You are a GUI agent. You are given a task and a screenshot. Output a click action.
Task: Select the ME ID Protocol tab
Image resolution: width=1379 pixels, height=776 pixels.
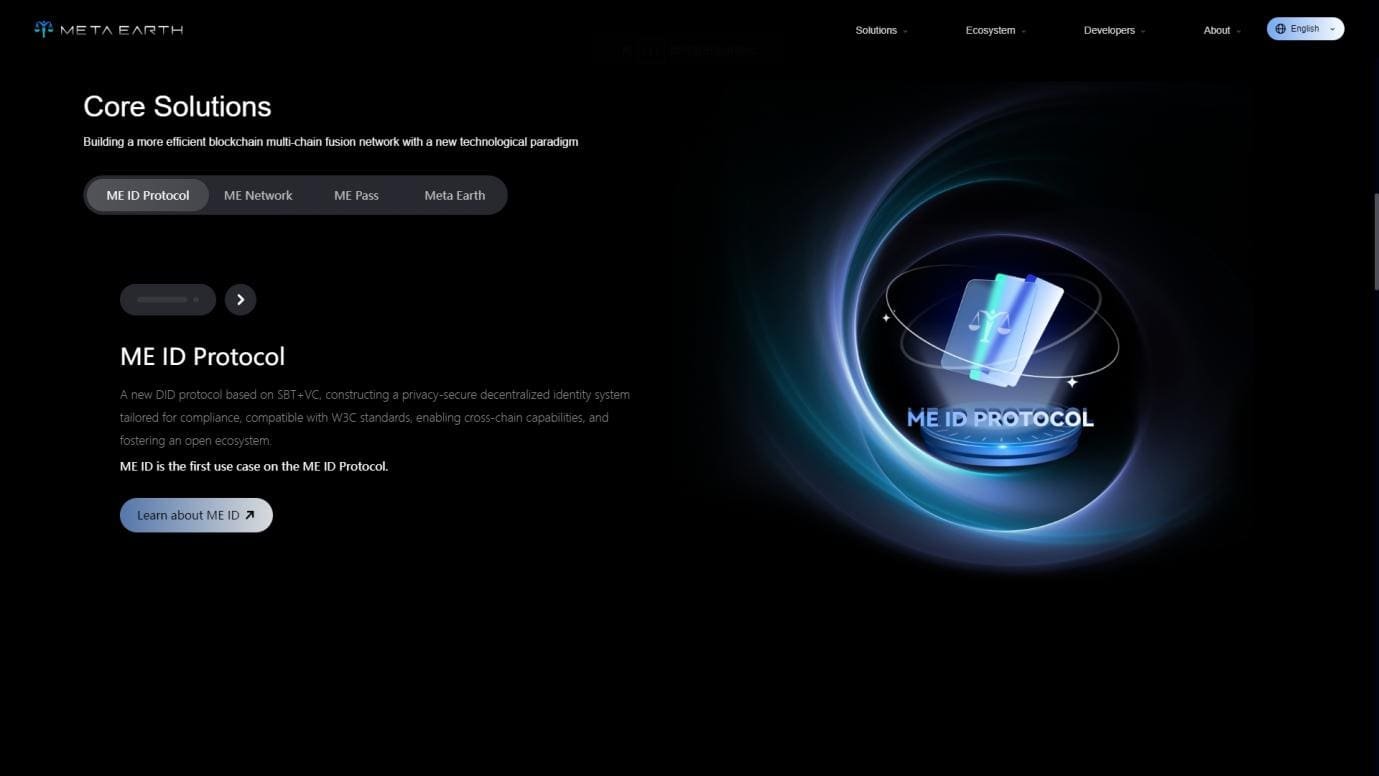coord(147,195)
